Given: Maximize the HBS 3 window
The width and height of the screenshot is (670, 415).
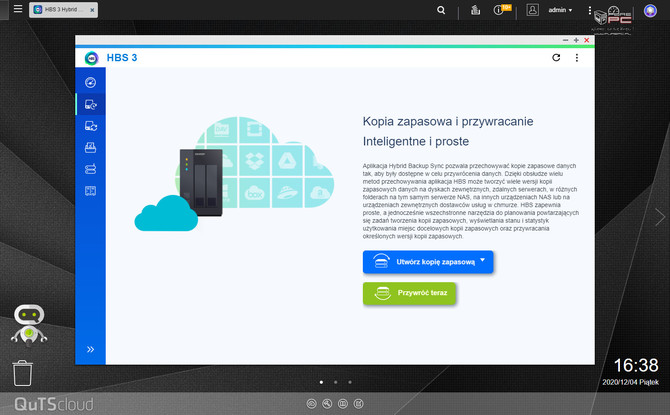Looking at the screenshot, I should click(x=576, y=40).
